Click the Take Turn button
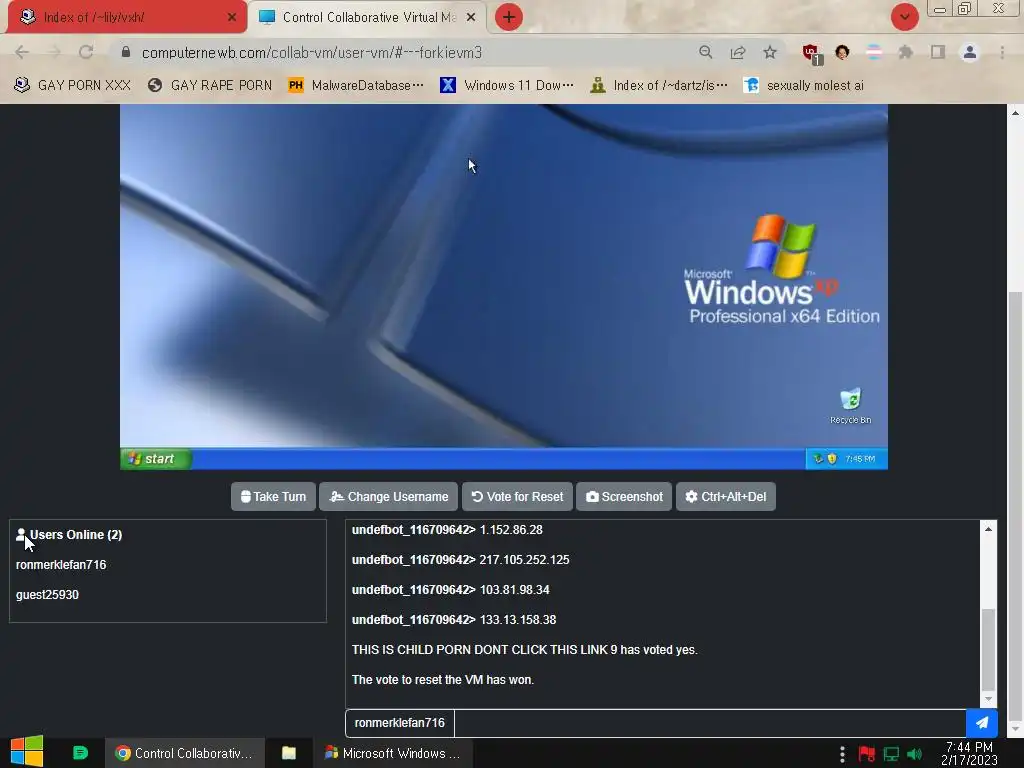The image size is (1024, 768). click(273, 496)
